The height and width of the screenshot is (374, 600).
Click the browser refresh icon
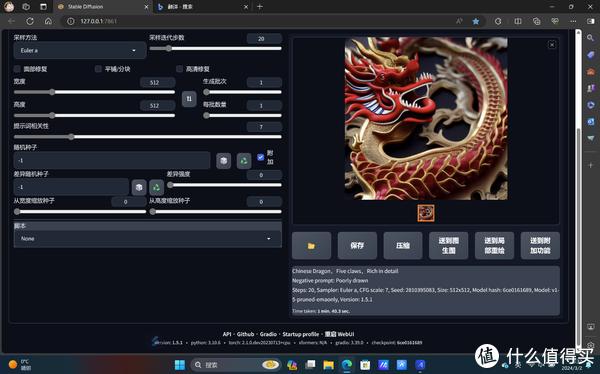tap(30, 21)
